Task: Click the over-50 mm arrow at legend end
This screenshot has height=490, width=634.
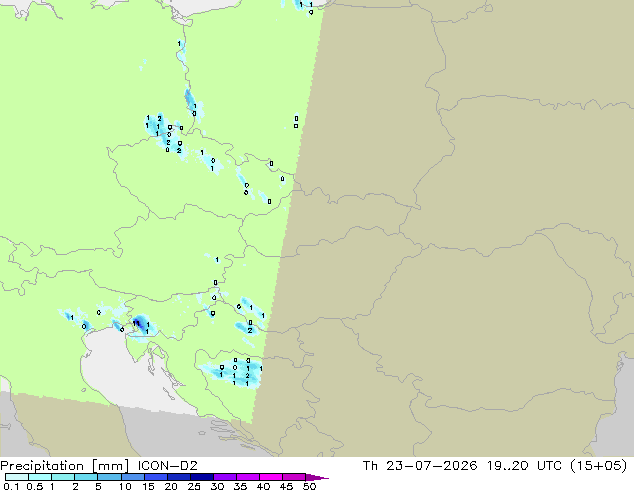Action: (317, 477)
